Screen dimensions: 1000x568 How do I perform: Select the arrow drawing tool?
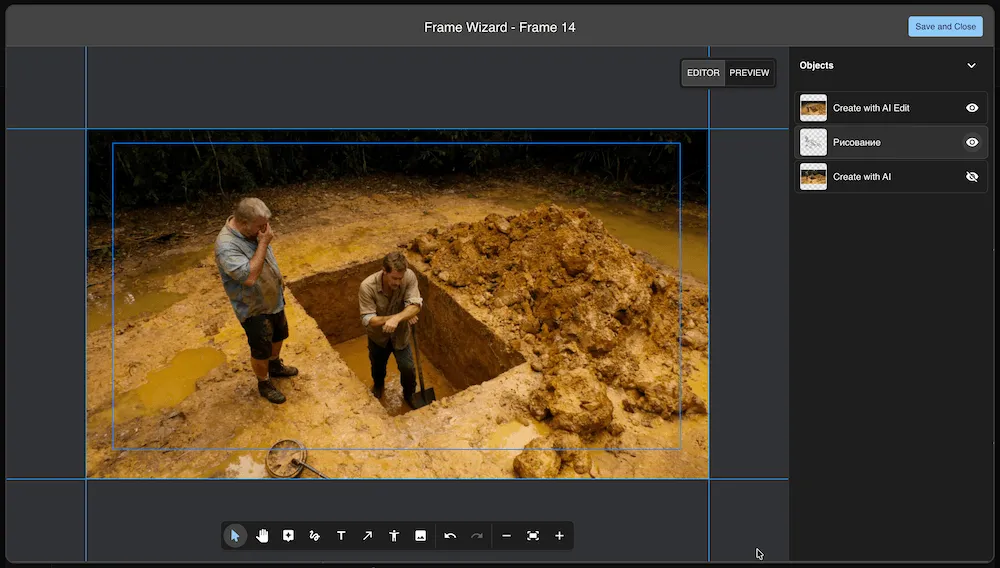click(x=367, y=536)
